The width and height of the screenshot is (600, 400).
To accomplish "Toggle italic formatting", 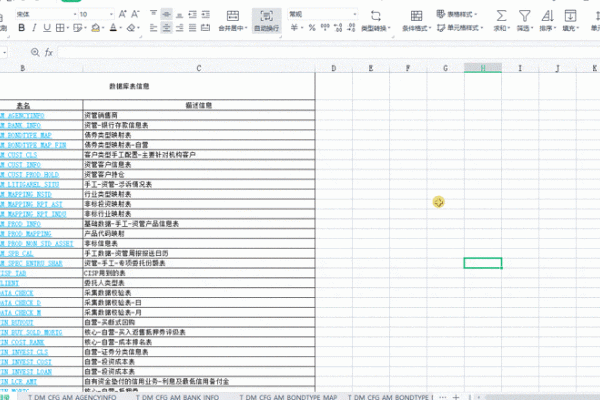I will (x=34, y=28).
